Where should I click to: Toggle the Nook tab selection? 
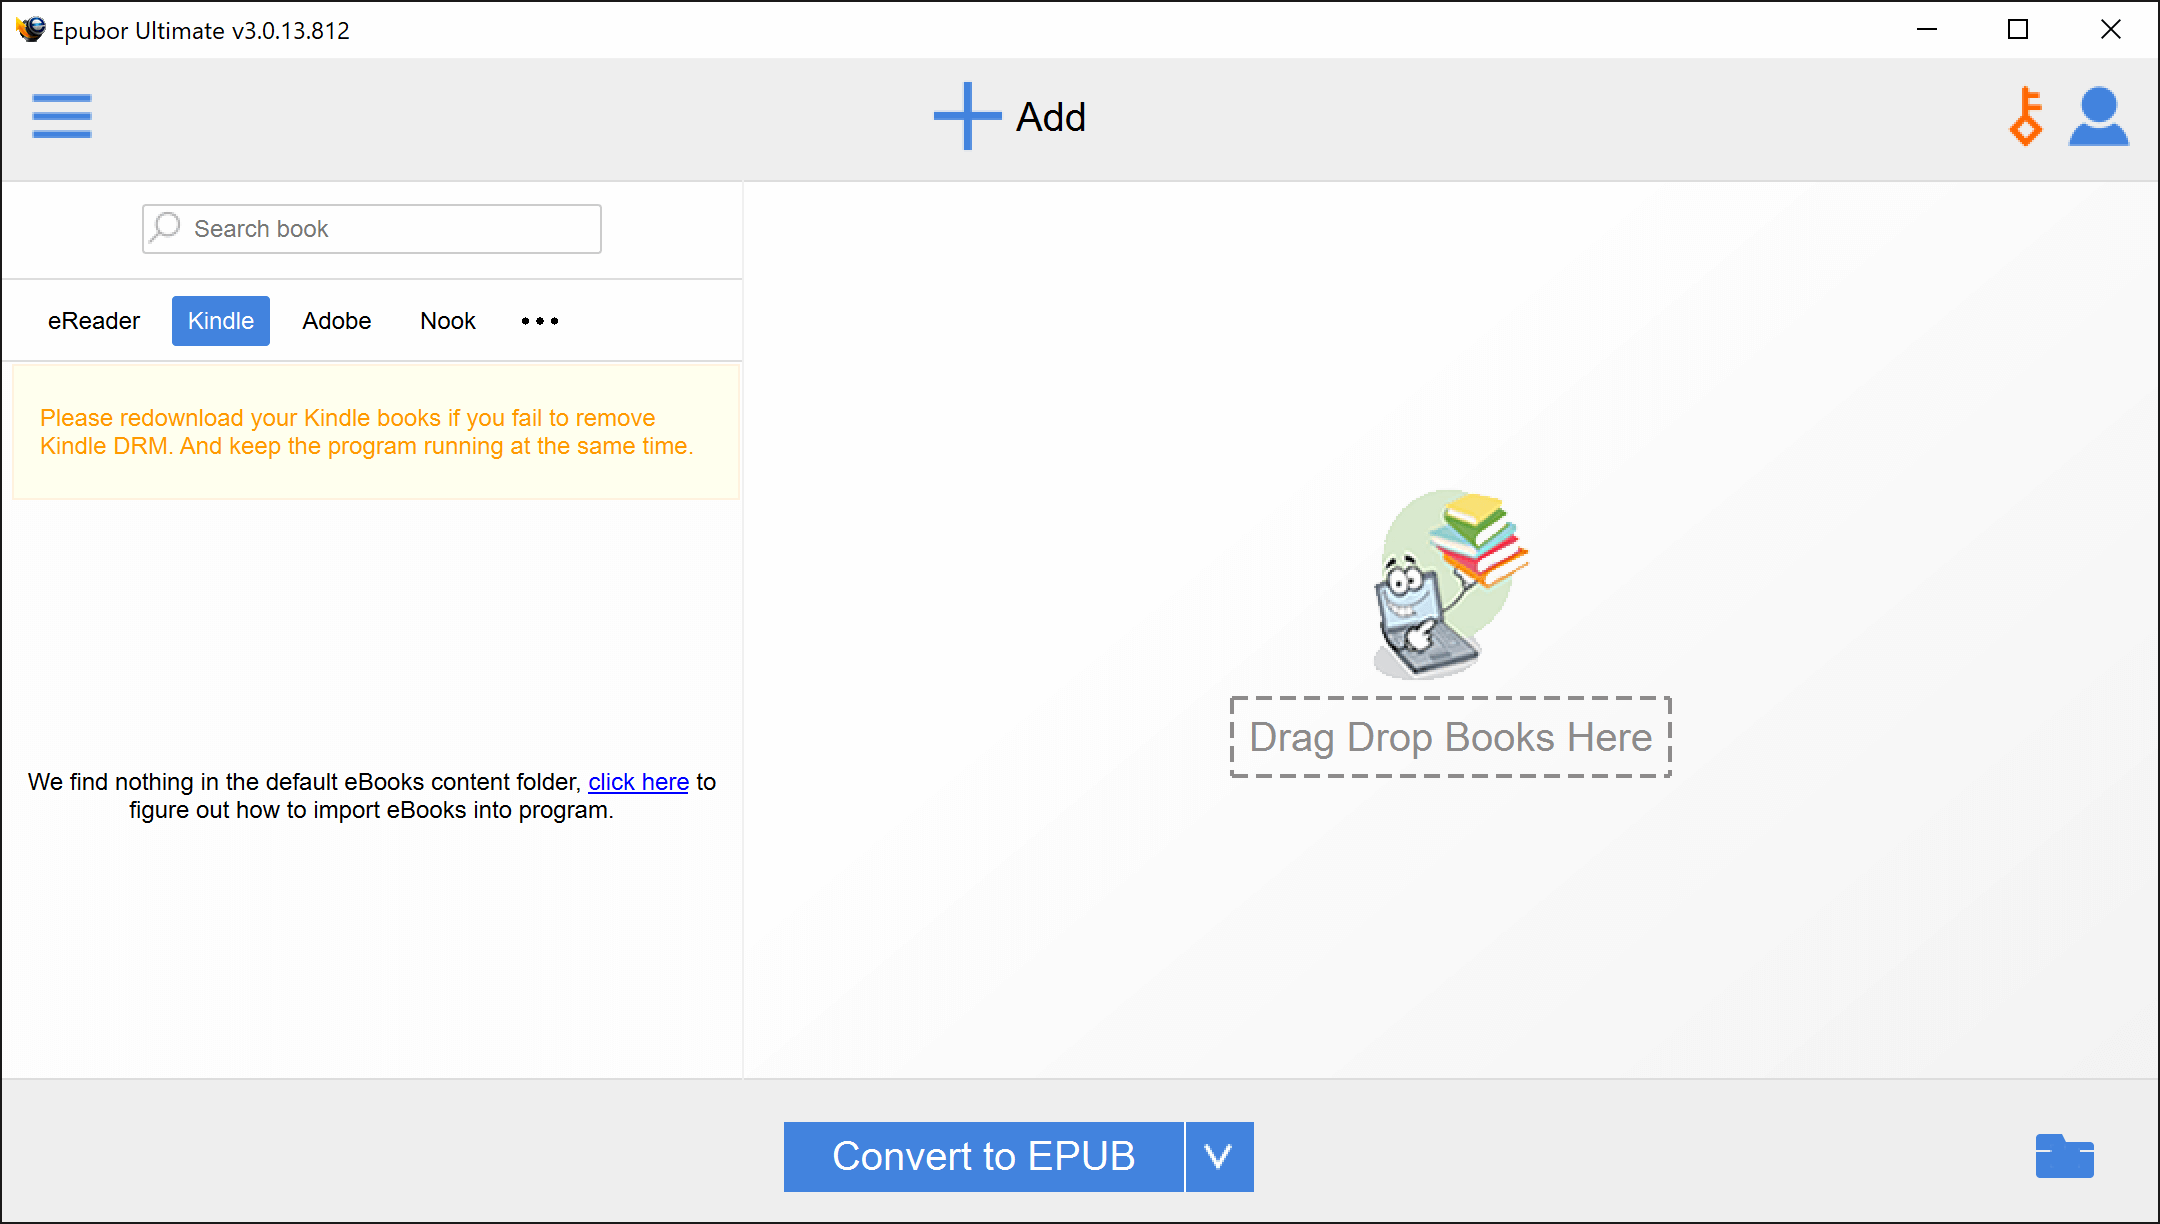pos(445,320)
